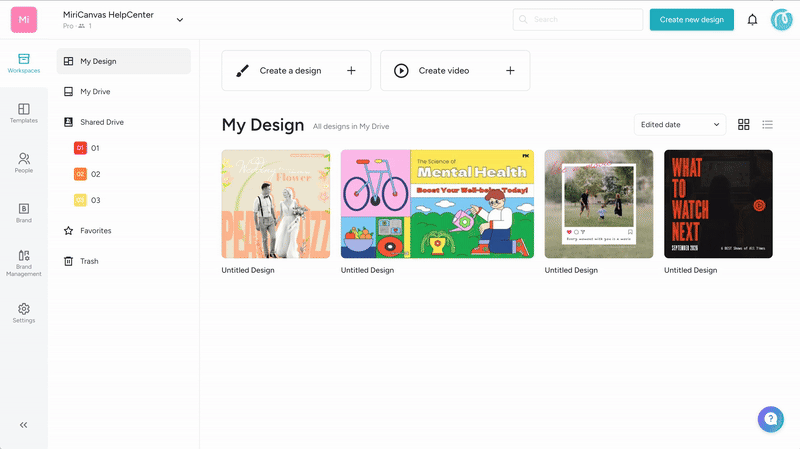Click the My Drive icon
This screenshot has height=449, width=800.
pos(68,91)
